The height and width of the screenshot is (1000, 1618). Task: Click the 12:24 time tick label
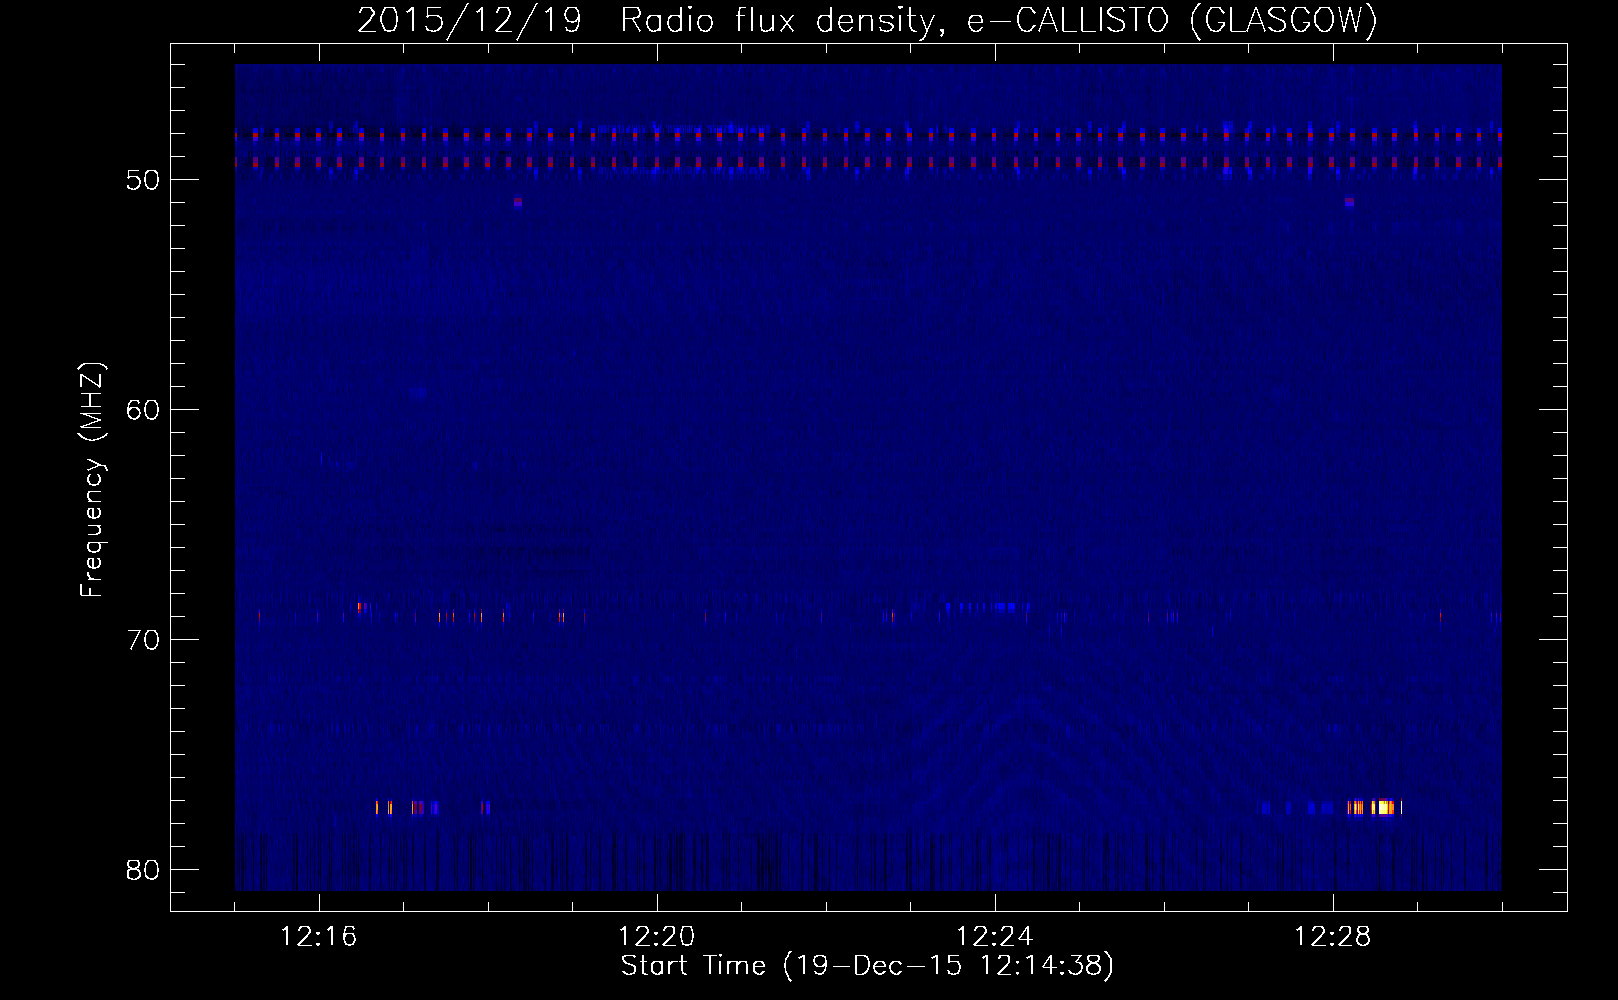(994, 937)
